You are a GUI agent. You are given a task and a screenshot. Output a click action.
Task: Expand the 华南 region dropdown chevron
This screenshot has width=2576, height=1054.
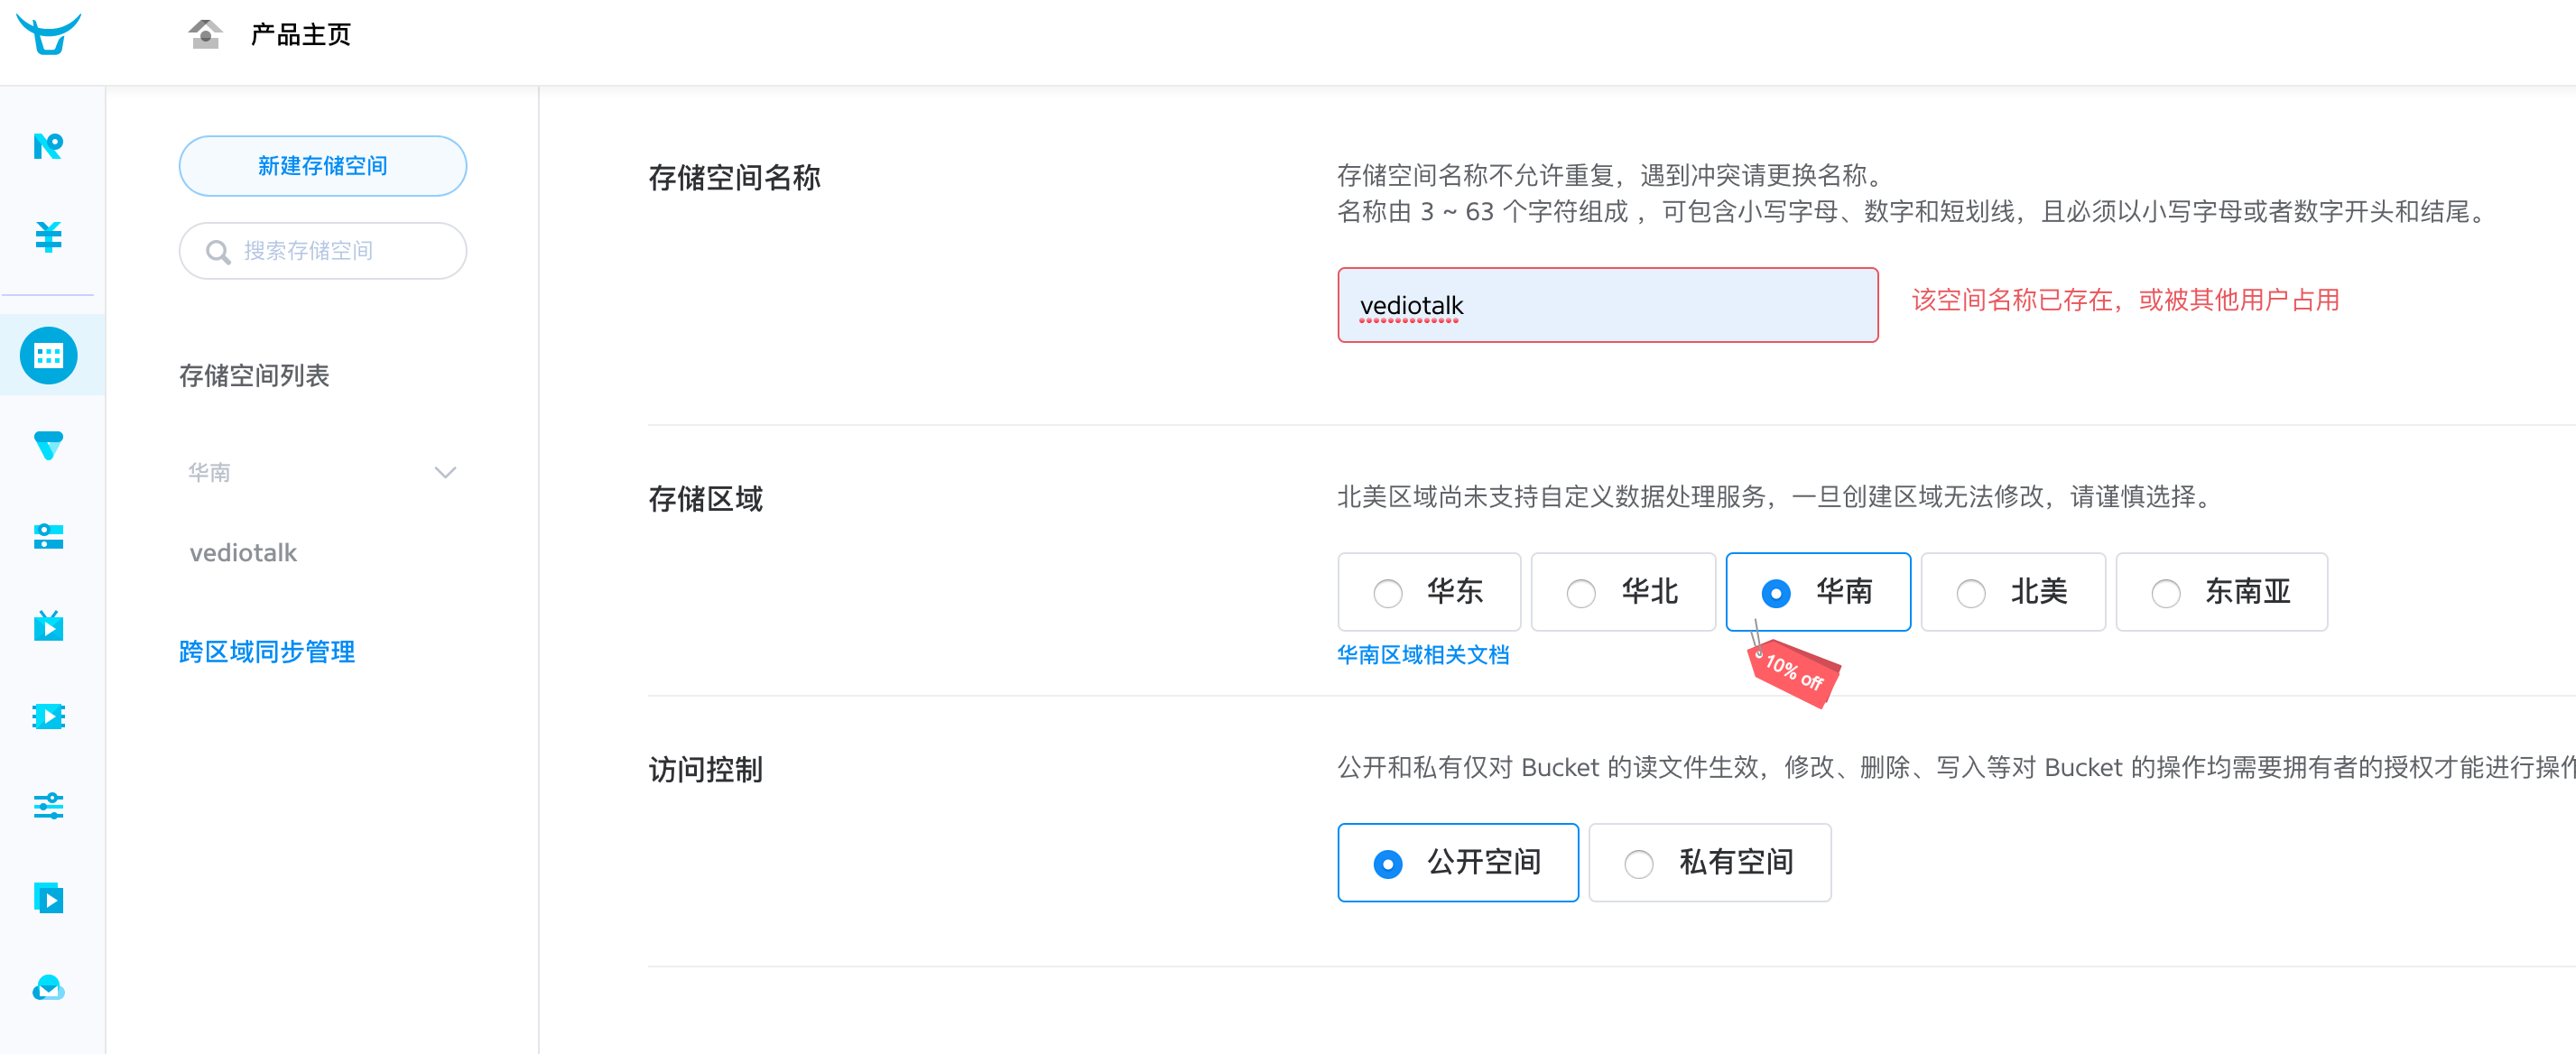click(445, 472)
